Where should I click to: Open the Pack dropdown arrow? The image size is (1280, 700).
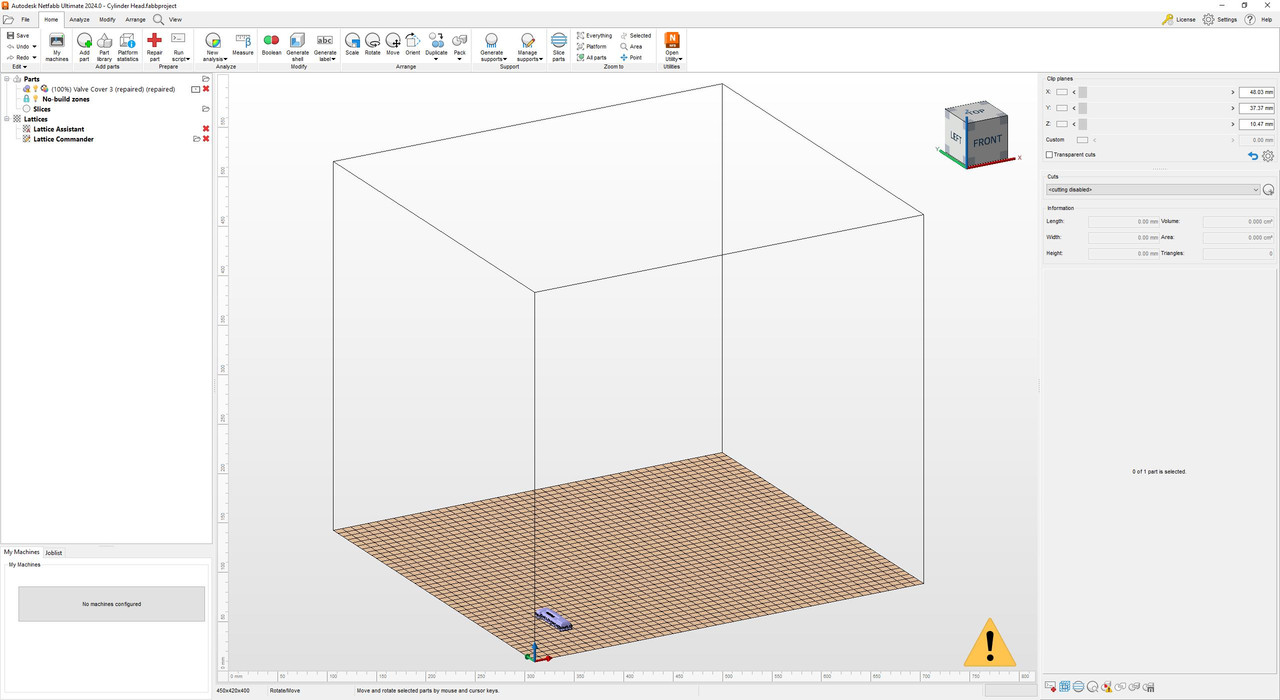click(459, 59)
